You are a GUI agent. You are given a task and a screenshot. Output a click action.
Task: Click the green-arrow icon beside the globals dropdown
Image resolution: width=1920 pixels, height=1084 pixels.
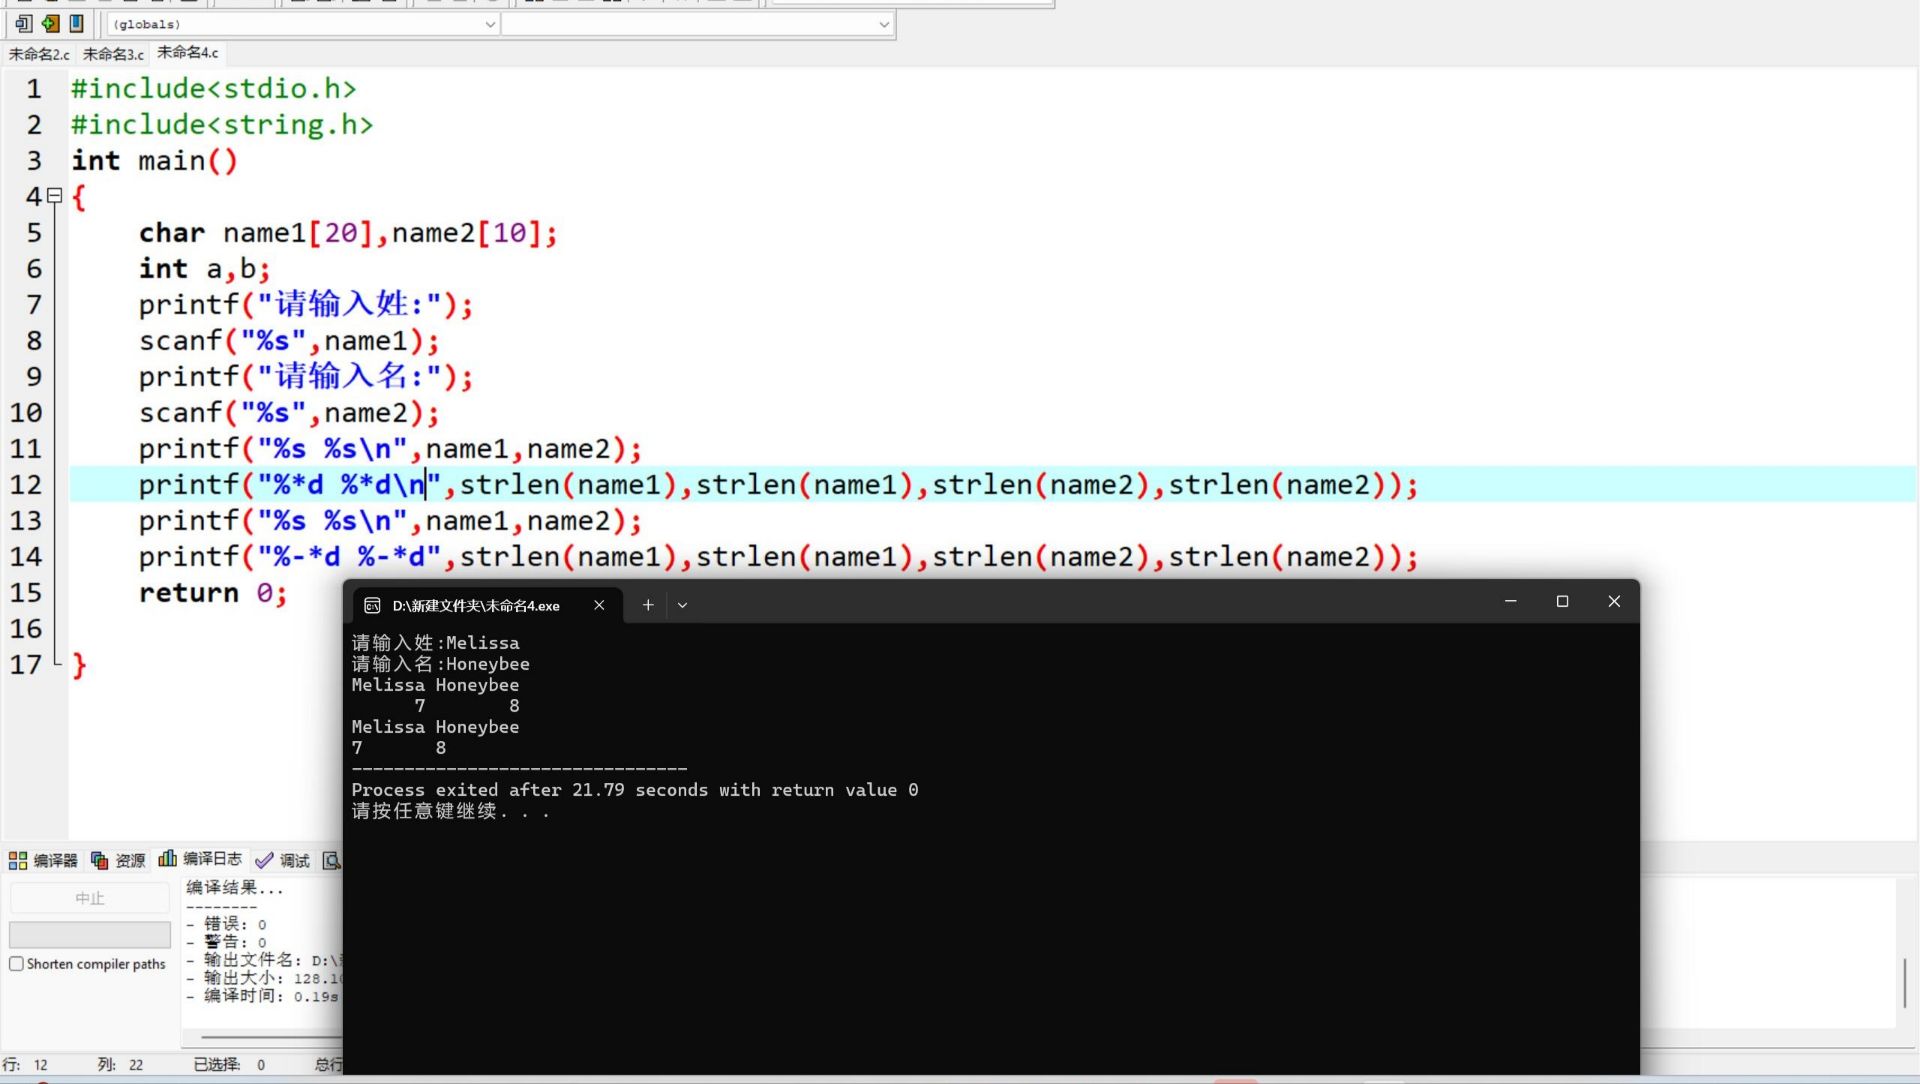point(50,23)
